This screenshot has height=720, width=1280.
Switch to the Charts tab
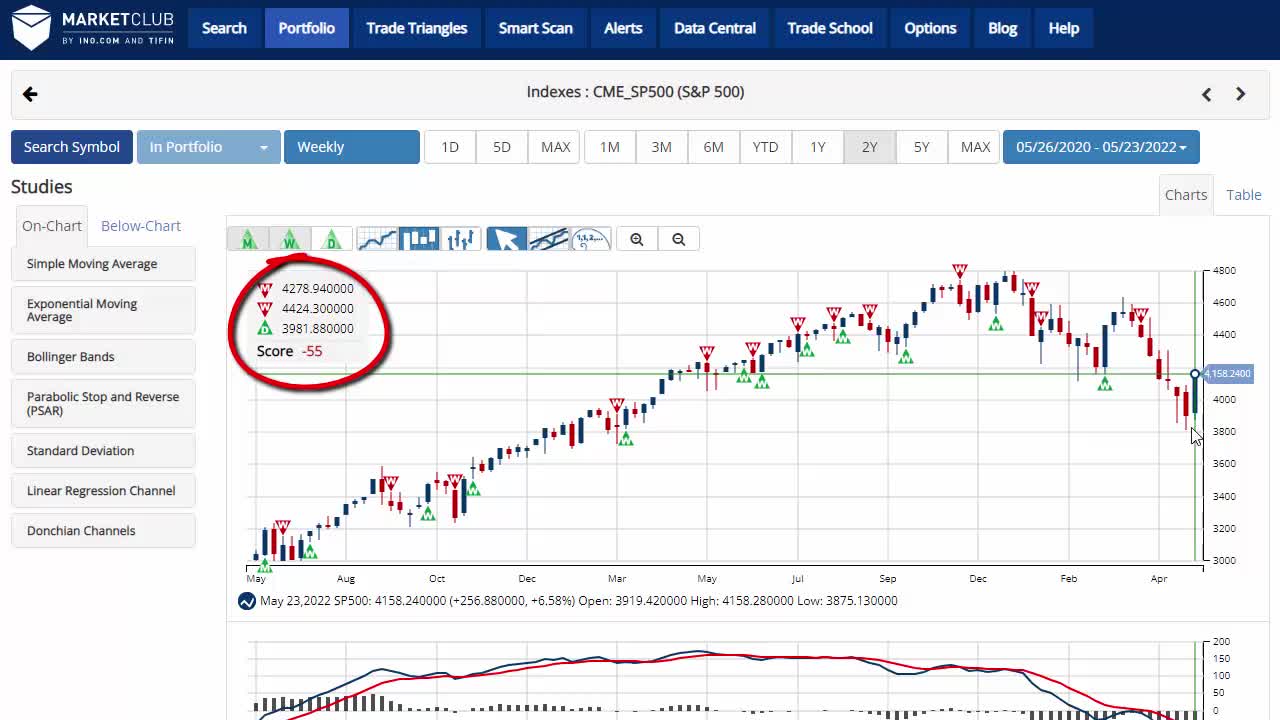tap(1186, 195)
